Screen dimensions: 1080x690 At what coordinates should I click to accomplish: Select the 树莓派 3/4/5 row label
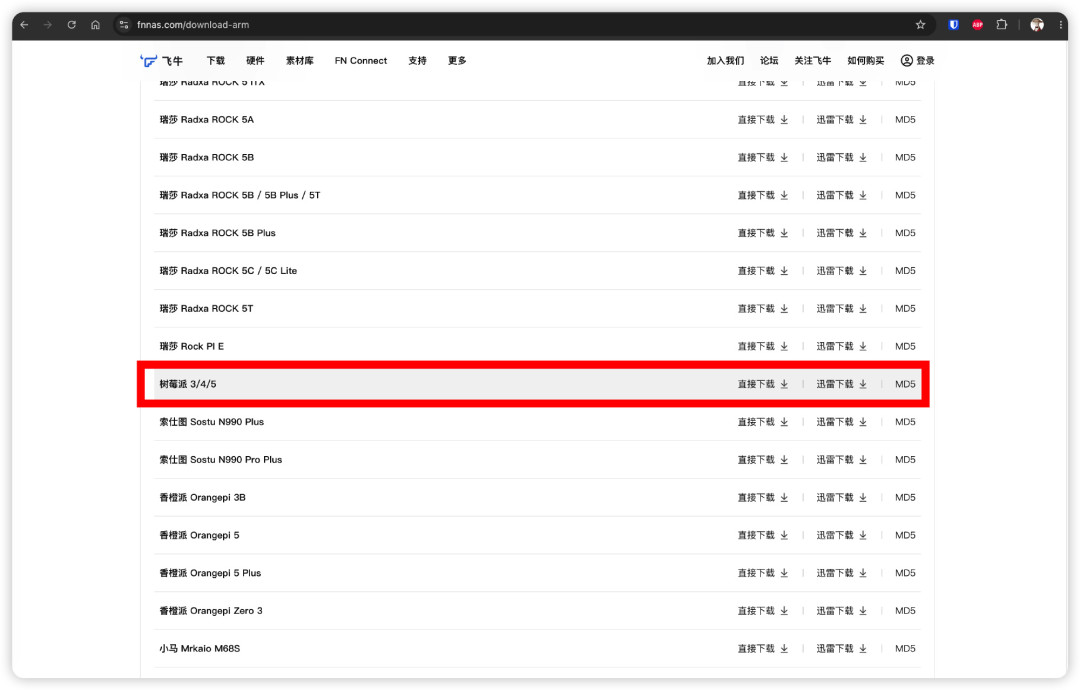[x=188, y=384]
